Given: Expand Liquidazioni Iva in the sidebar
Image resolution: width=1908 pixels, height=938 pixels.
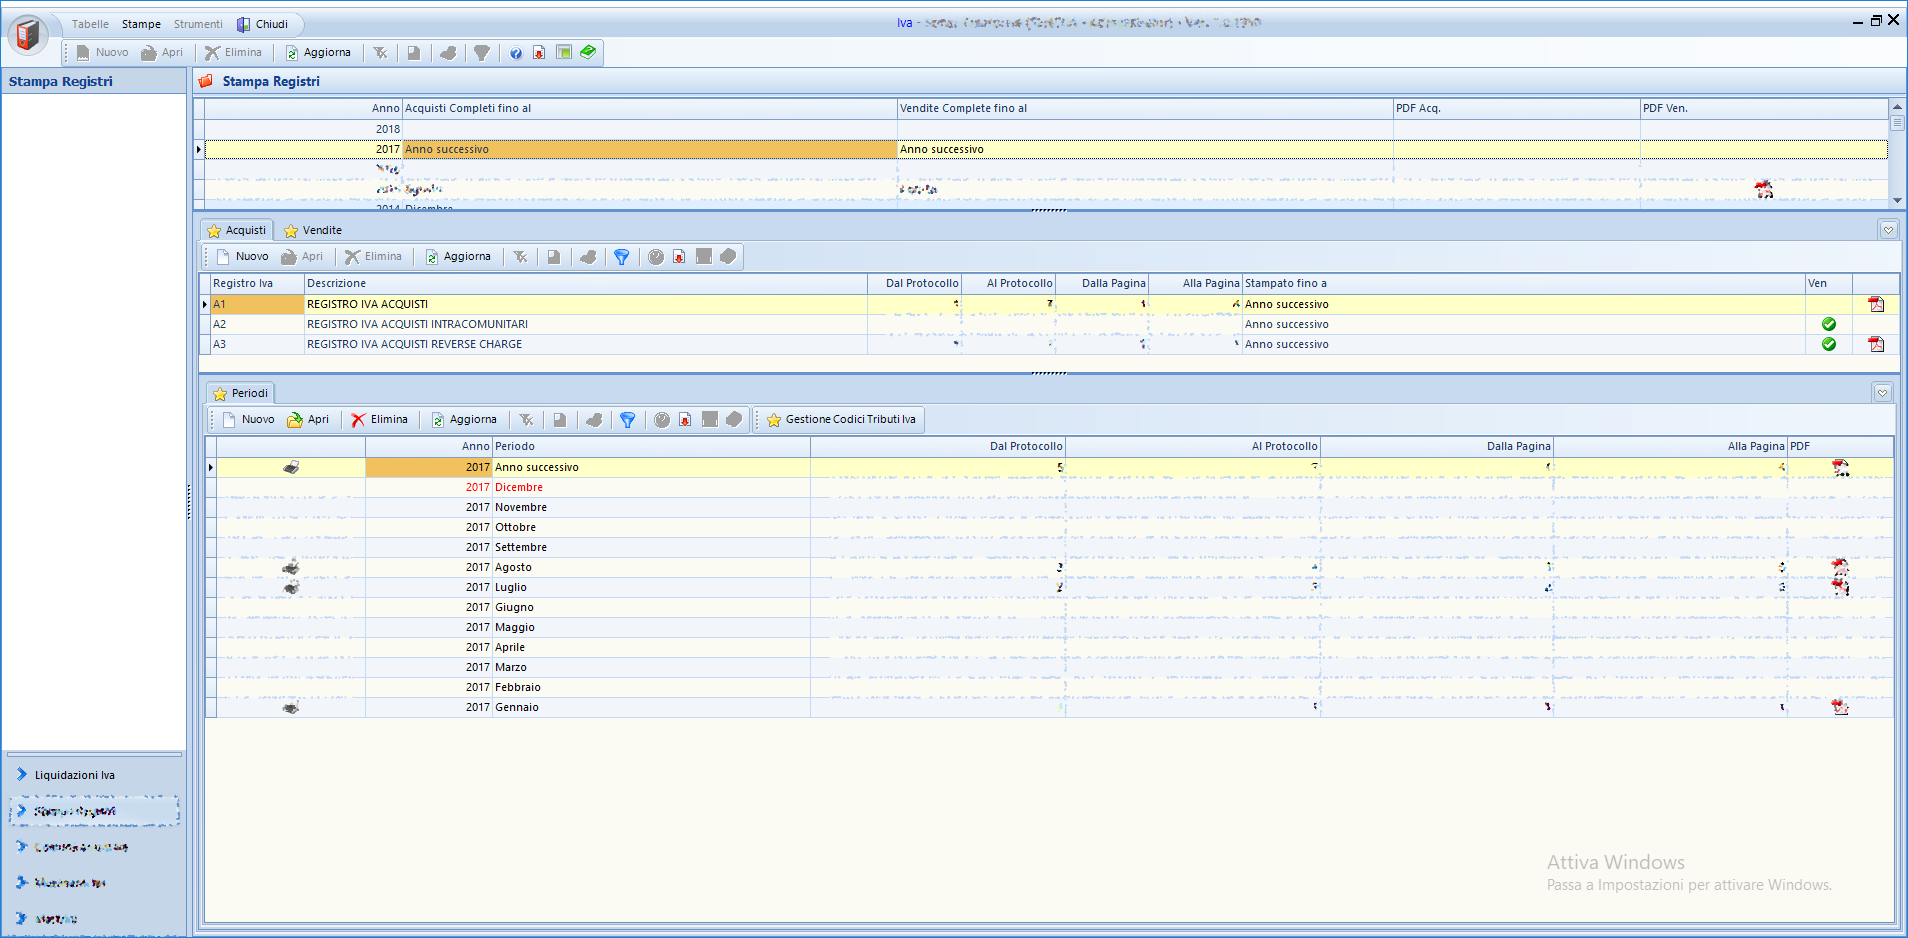Looking at the screenshot, I should point(74,775).
